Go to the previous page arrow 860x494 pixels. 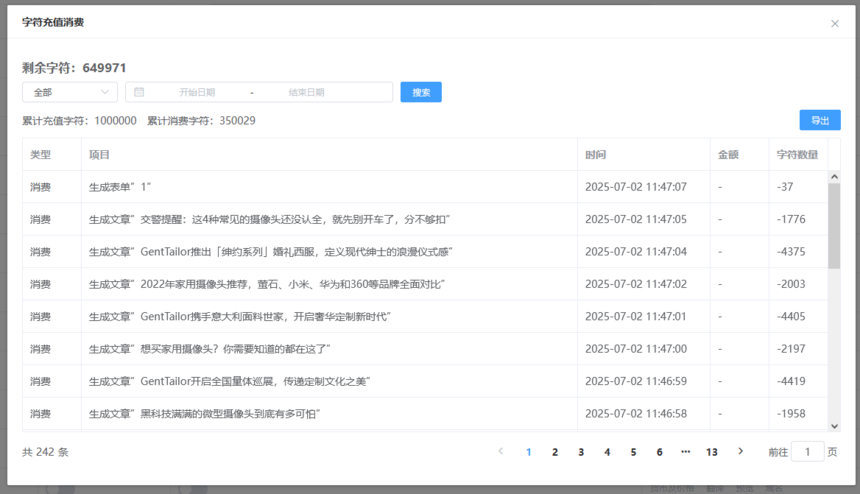(x=501, y=451)
